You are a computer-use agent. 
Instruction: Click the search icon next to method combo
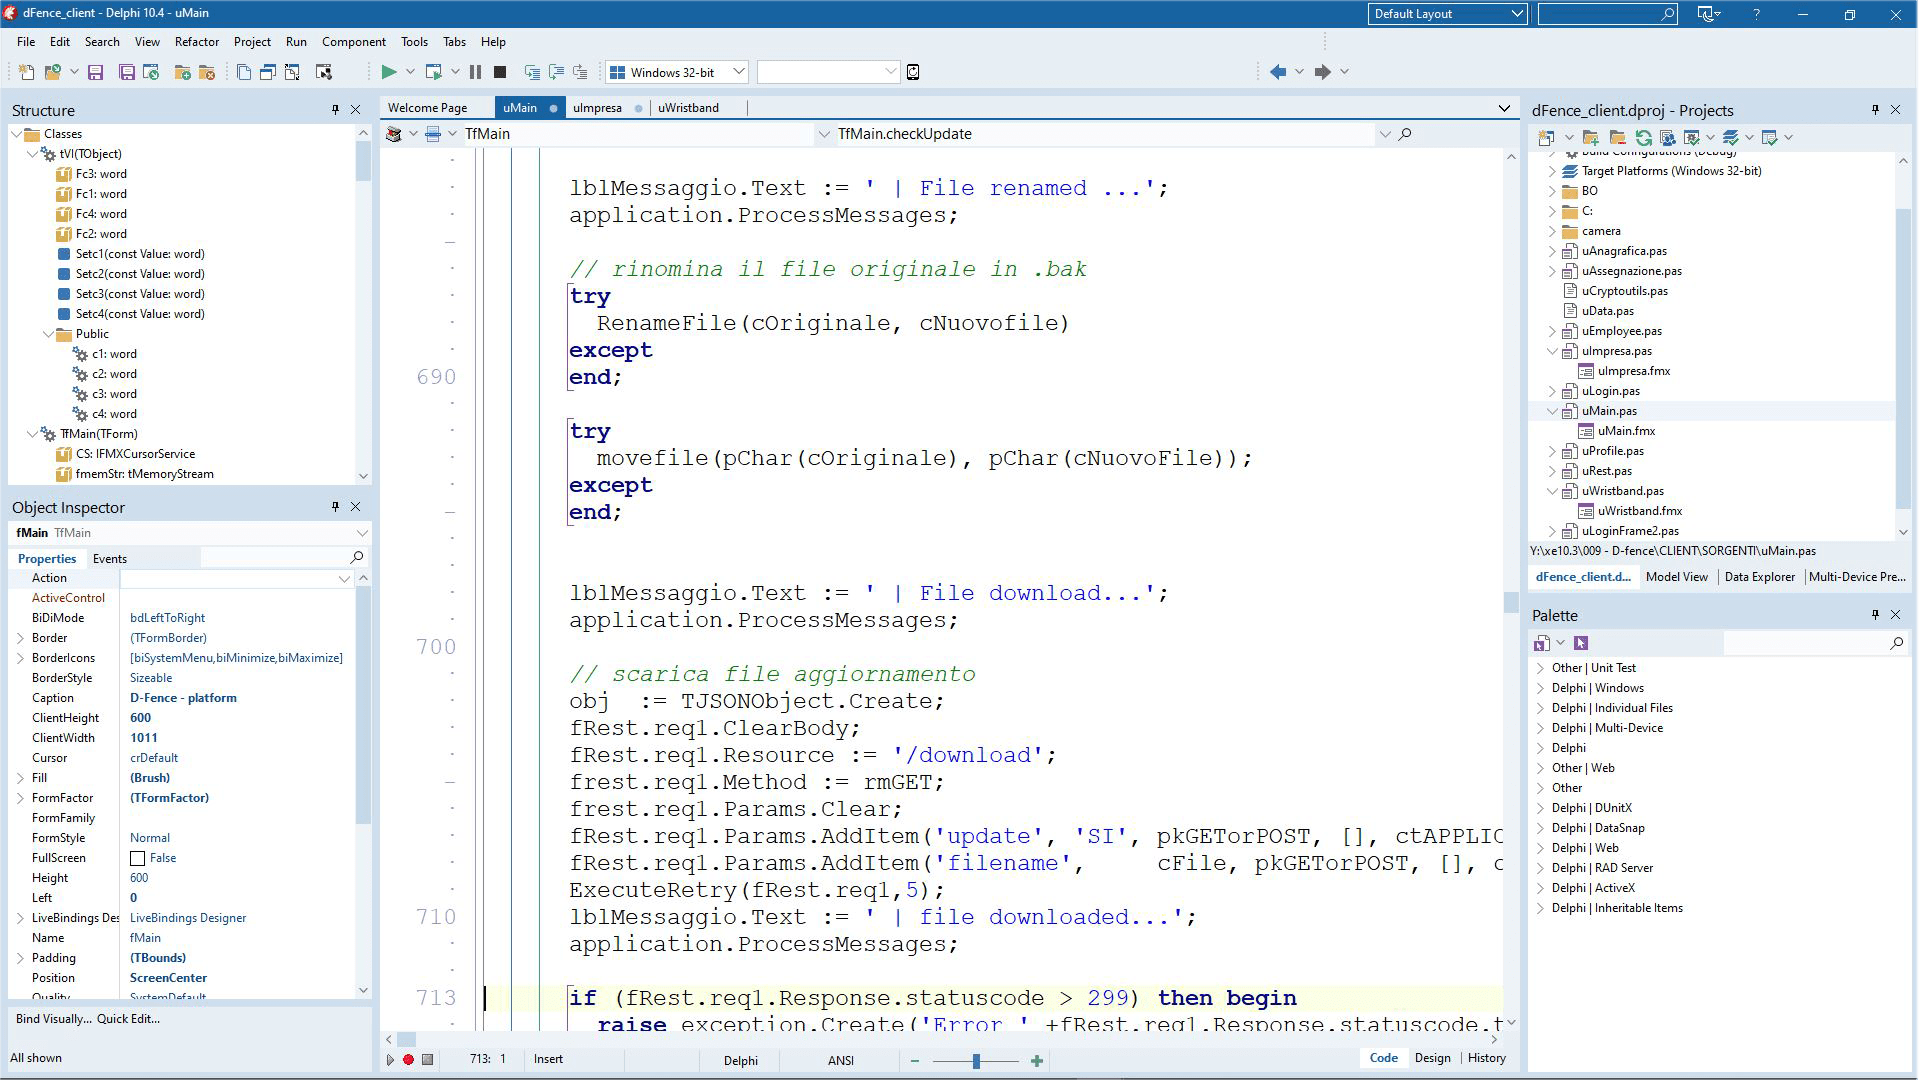(1405, 134)
